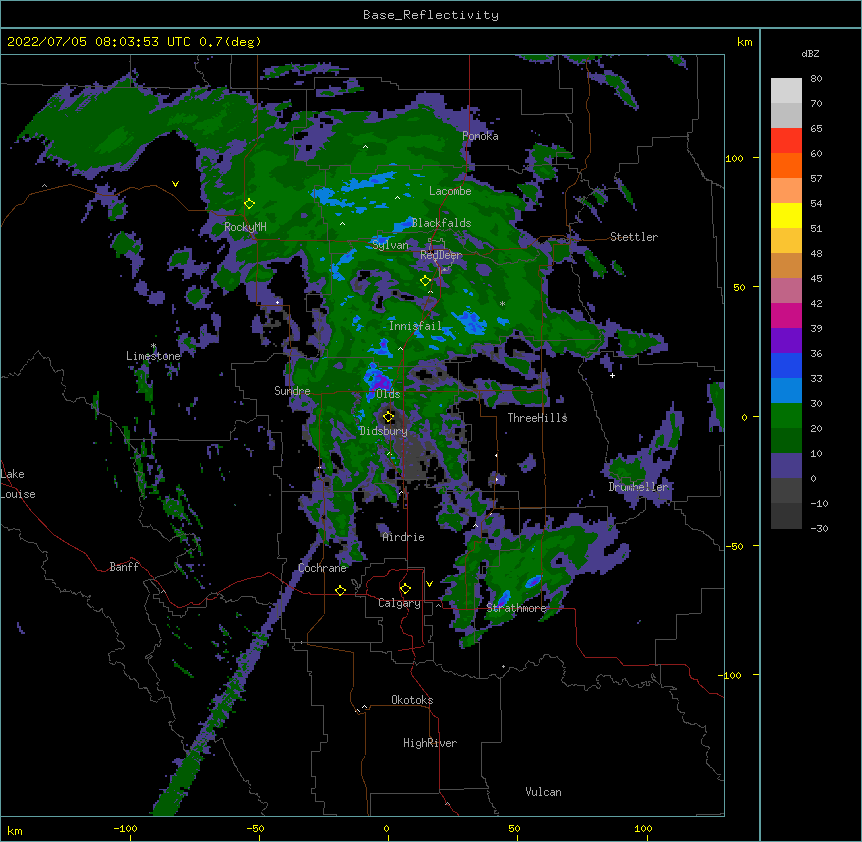Click the Lake Louise label

[x=18, y=484]
